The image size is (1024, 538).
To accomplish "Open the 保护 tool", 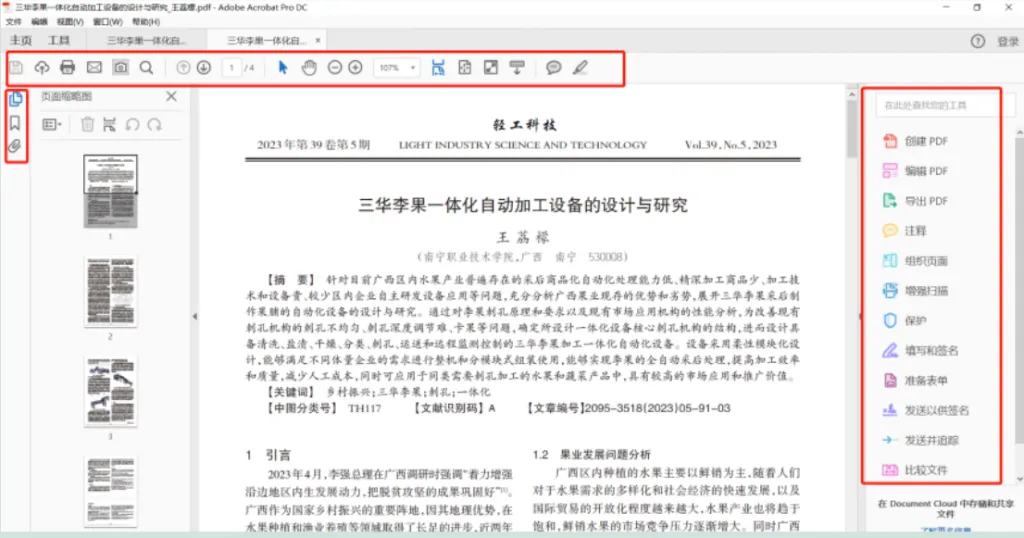I will coord(904,321).
